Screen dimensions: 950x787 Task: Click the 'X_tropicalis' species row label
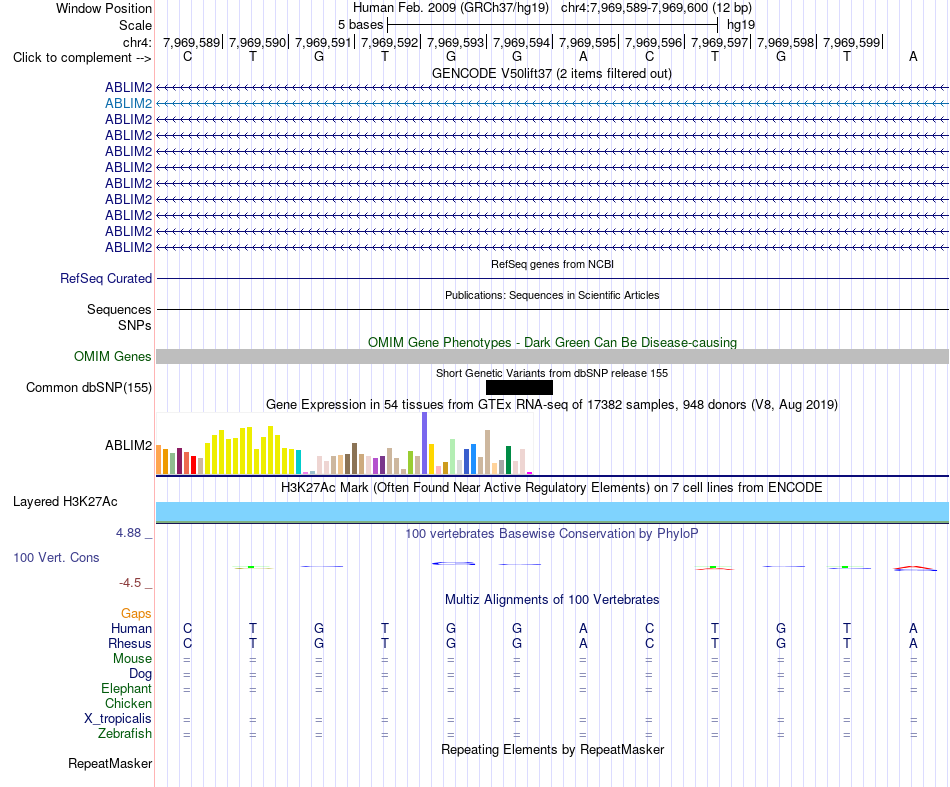coord(118,719)
